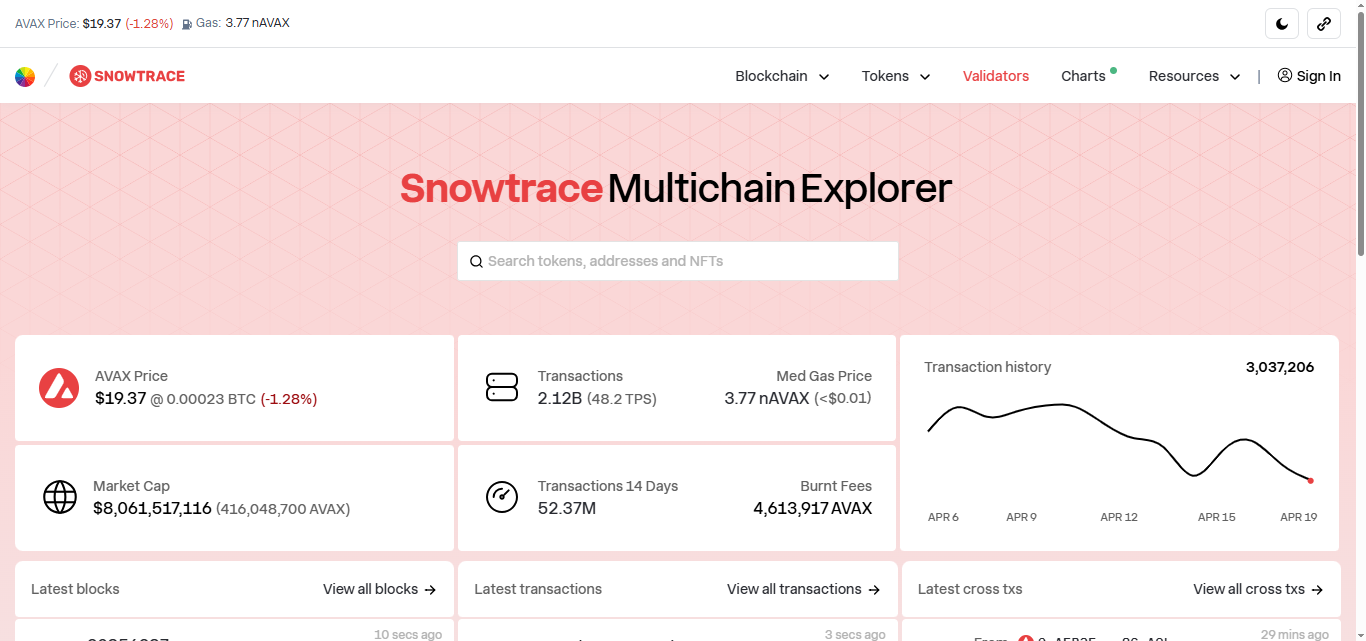Click the (48.2 TPS) text
Screen dimensions: 1366x641
tap(622, 398)
